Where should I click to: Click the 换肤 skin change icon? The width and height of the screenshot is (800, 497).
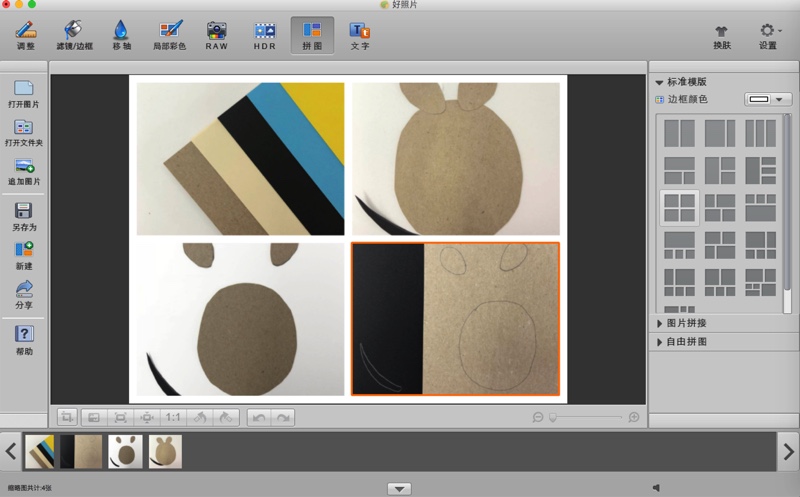click(x=722, y=37)
